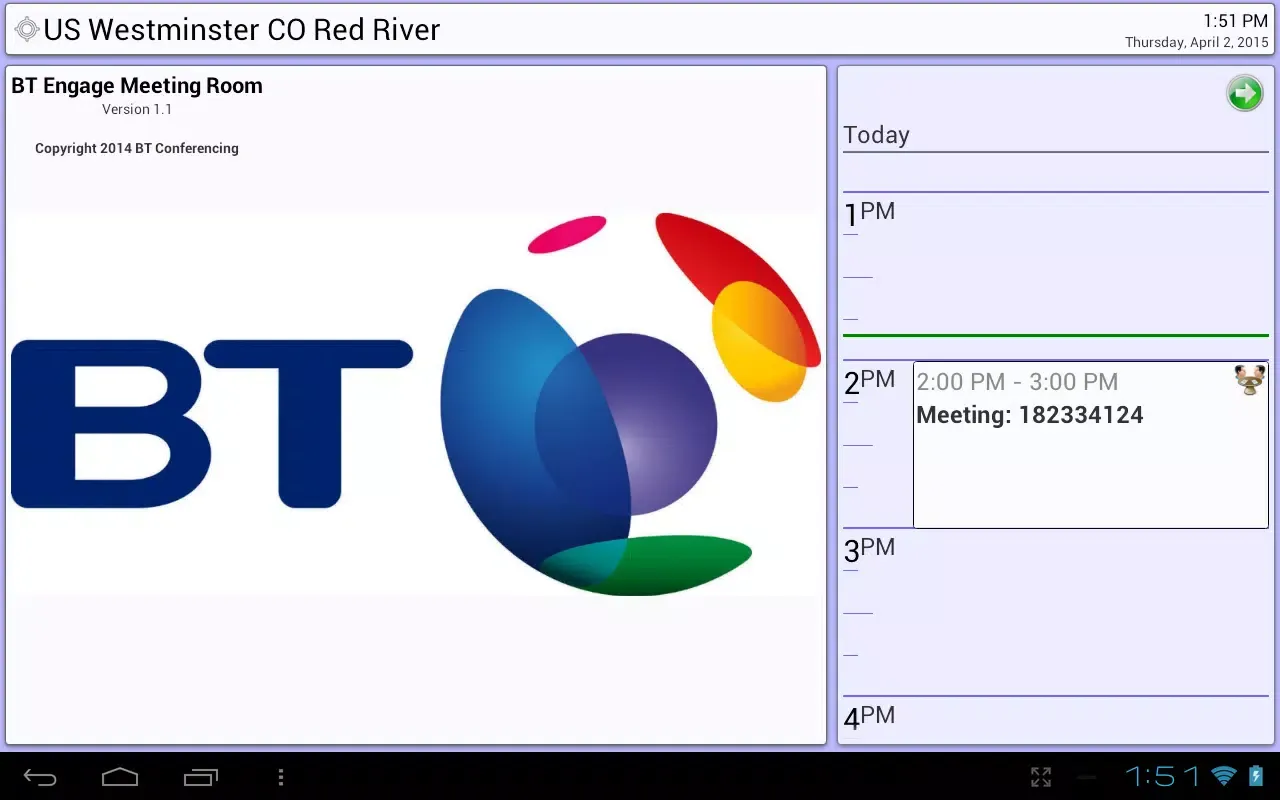The image size is (1280, 800).
Task: Tap the system bar clock 1:51
Action: click(x=1163, y=776)
